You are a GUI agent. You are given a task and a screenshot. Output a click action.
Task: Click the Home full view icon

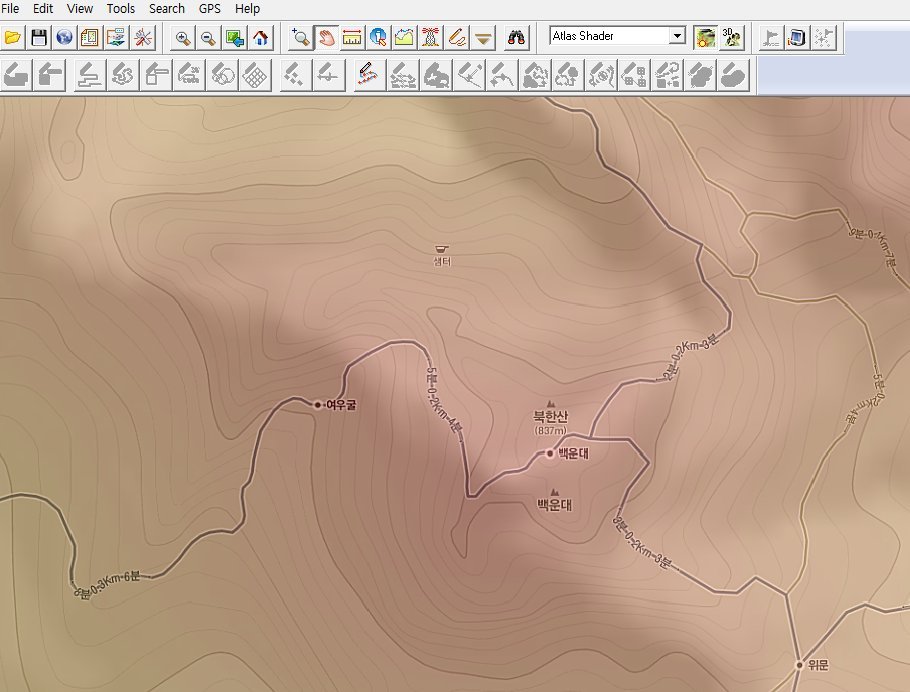(x=260, y=38)
